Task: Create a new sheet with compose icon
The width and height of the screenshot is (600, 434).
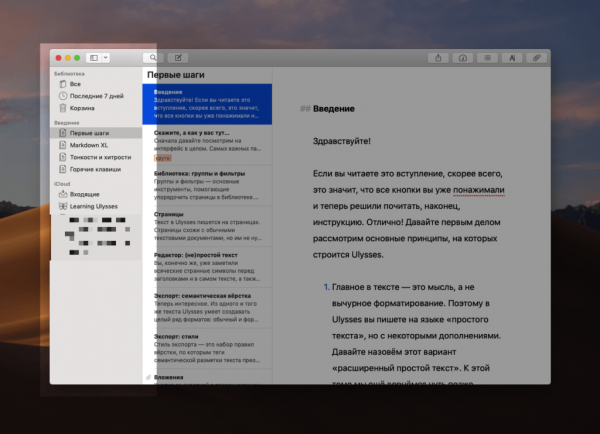Action: [178, 58]
